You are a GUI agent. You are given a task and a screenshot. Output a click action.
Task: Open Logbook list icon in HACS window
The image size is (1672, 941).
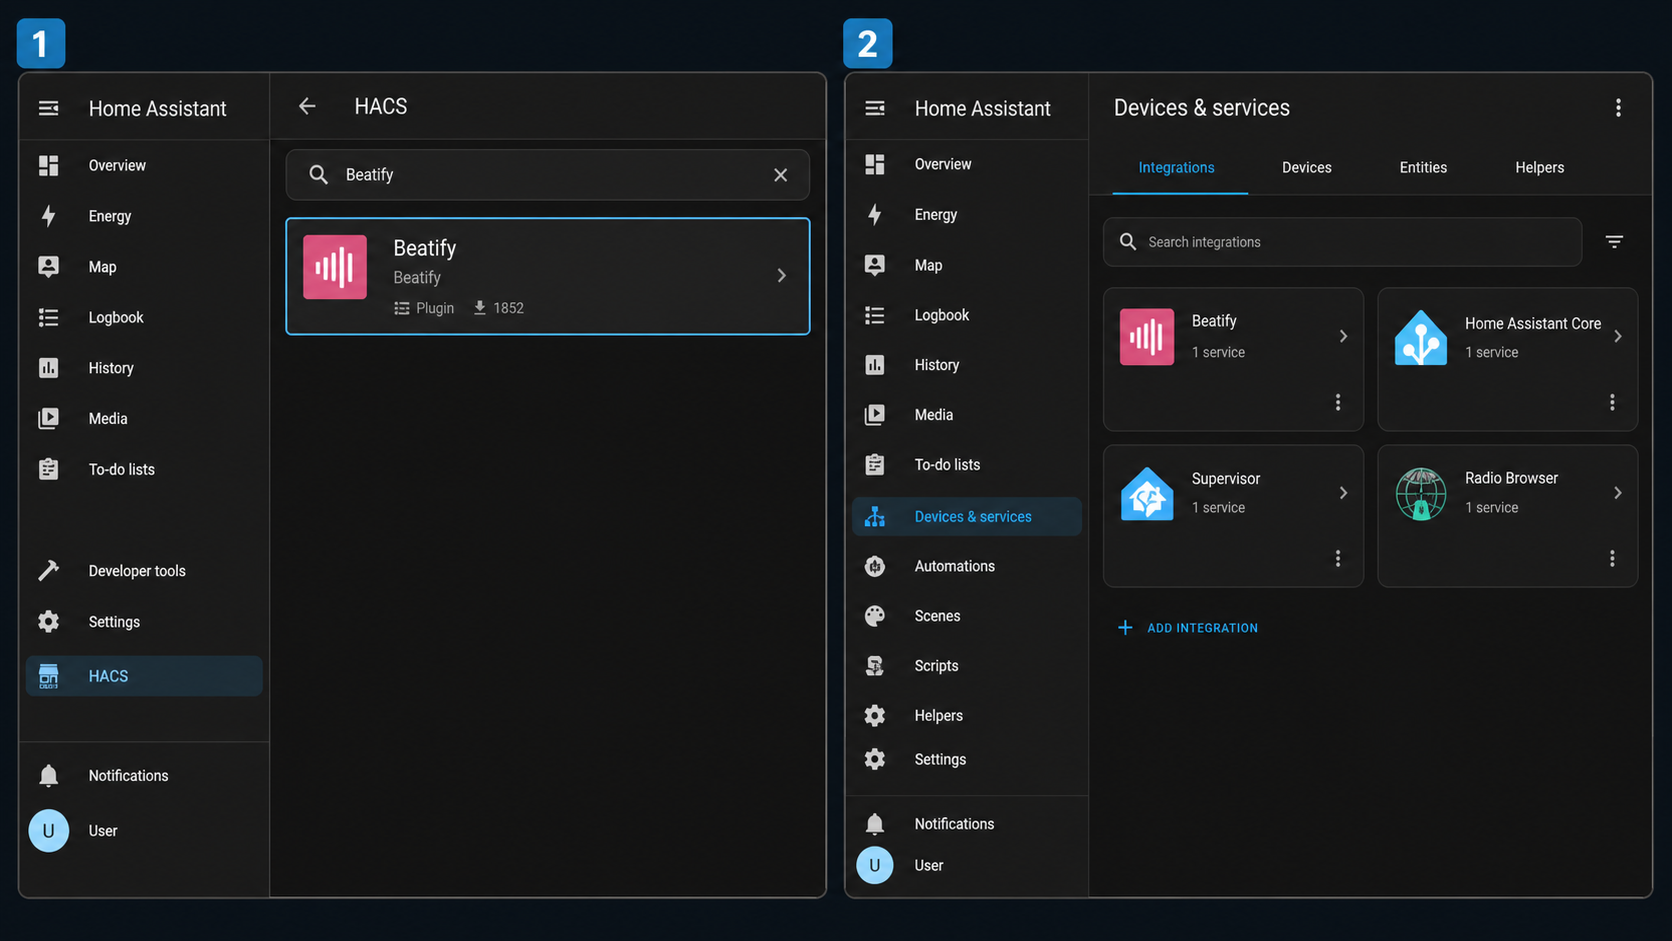(x=48, y=317)
